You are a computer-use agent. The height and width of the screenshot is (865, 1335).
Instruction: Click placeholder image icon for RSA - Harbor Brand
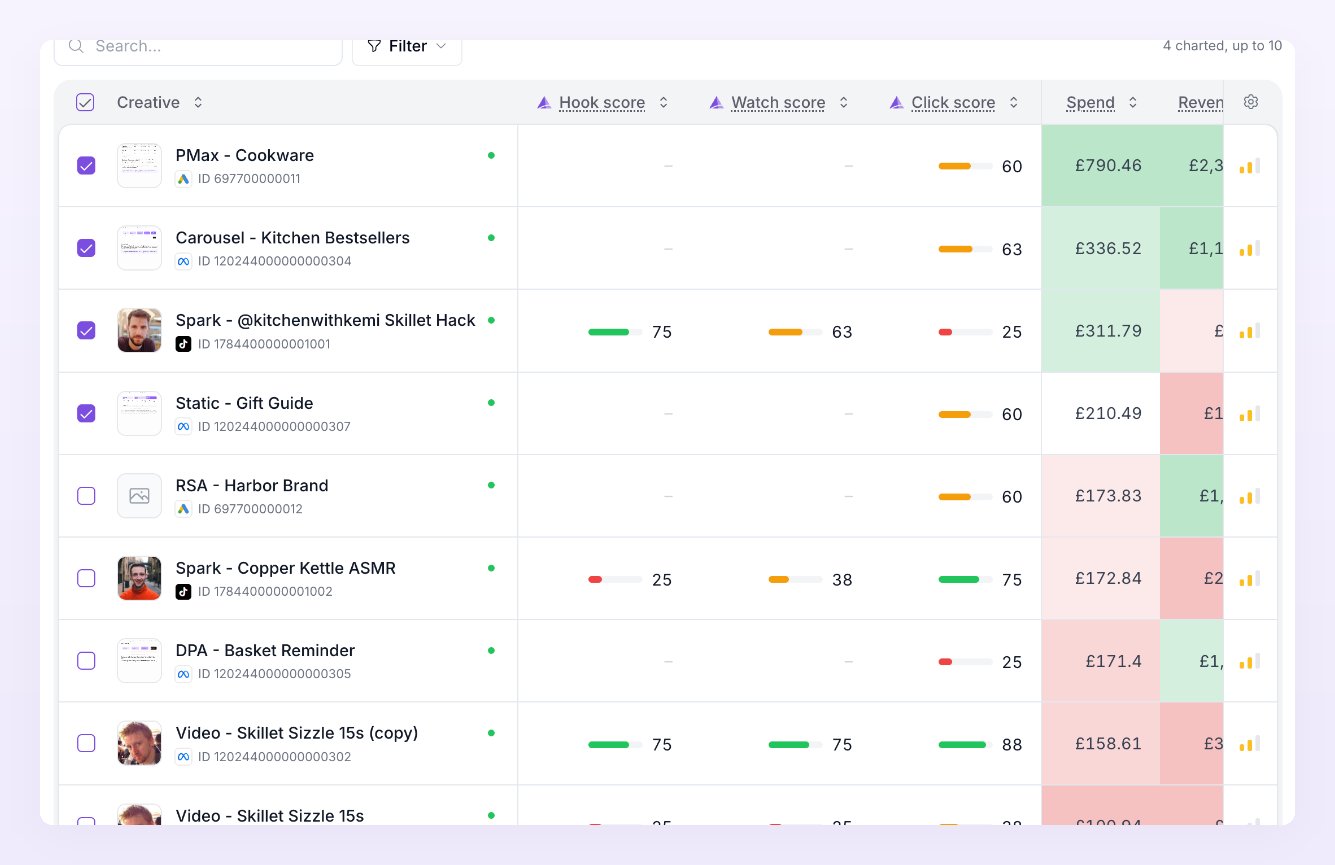pos(139,496)
